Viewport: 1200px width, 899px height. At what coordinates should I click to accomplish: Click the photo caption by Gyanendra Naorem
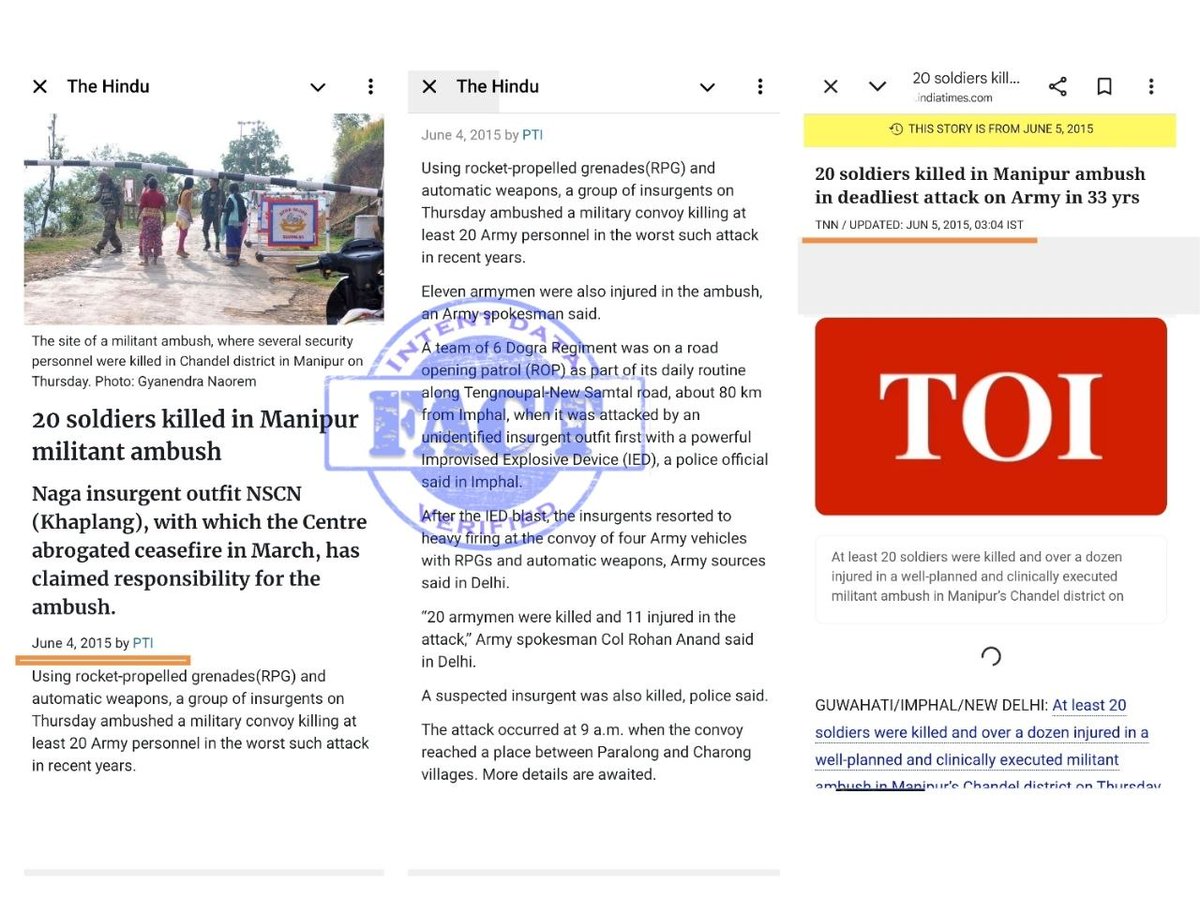[197, 361]
